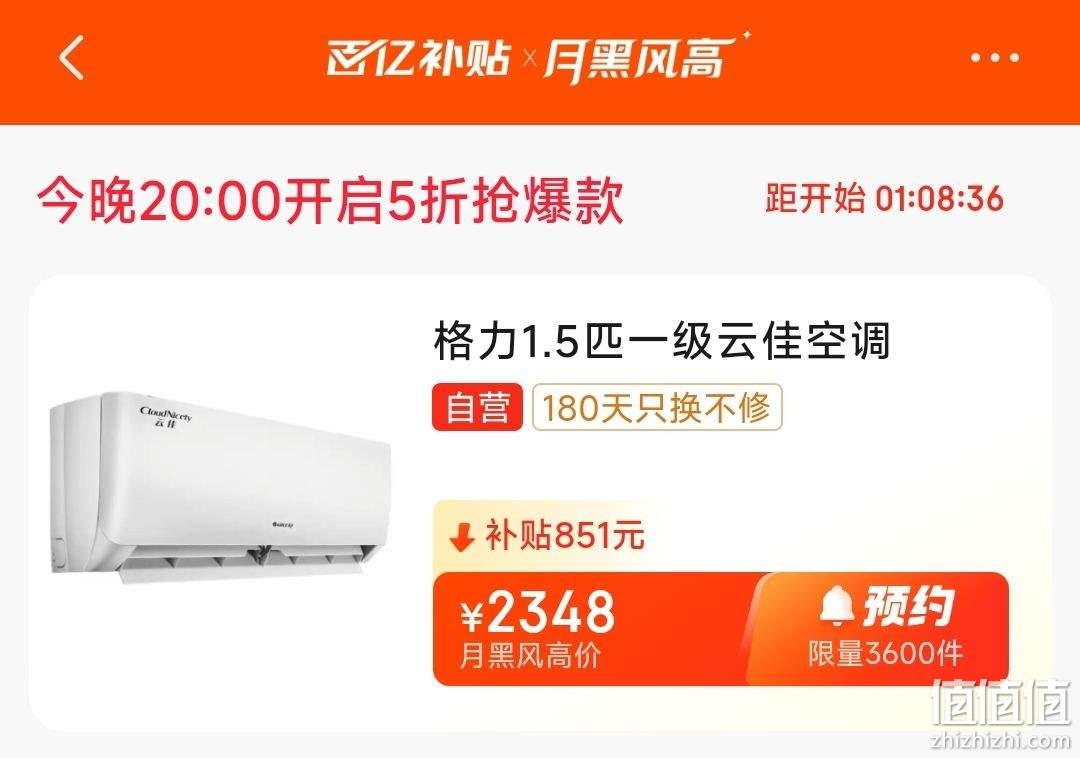Tap the 限量3600件 limited quantity text
The width and height of the screenshot is (1080, 758).
click(885, 653)
